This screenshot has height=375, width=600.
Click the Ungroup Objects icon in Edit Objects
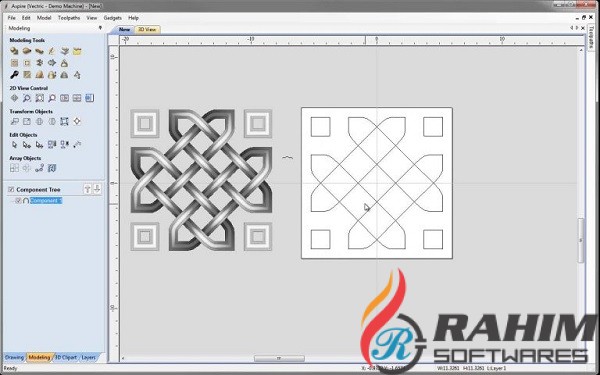click(65, 145)
